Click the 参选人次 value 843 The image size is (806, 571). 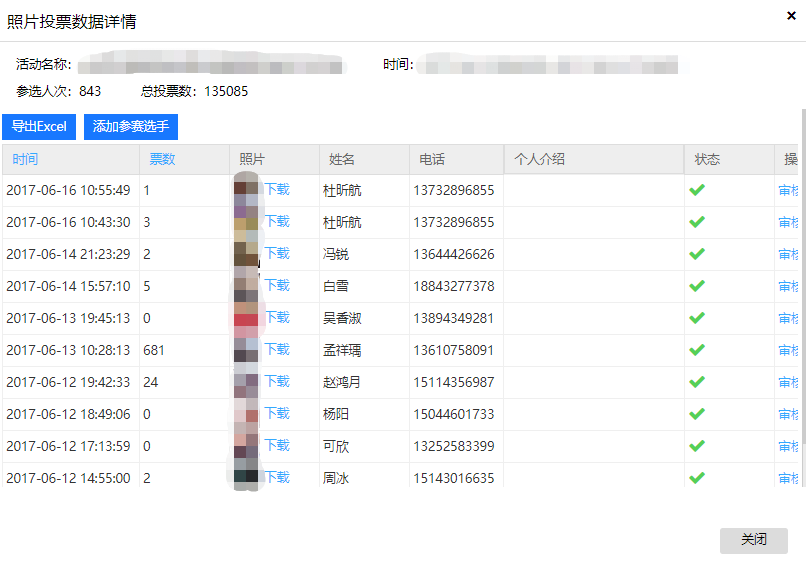point(90,91)
